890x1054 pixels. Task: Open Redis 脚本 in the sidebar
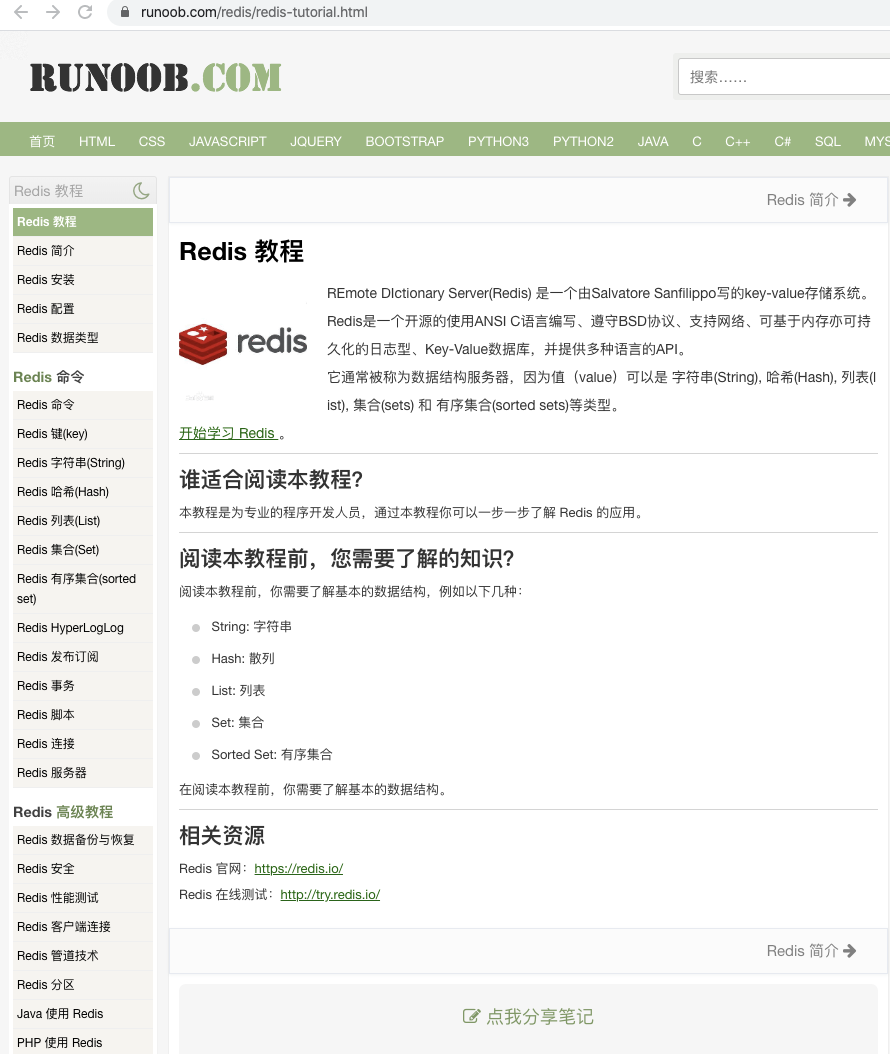83,714
